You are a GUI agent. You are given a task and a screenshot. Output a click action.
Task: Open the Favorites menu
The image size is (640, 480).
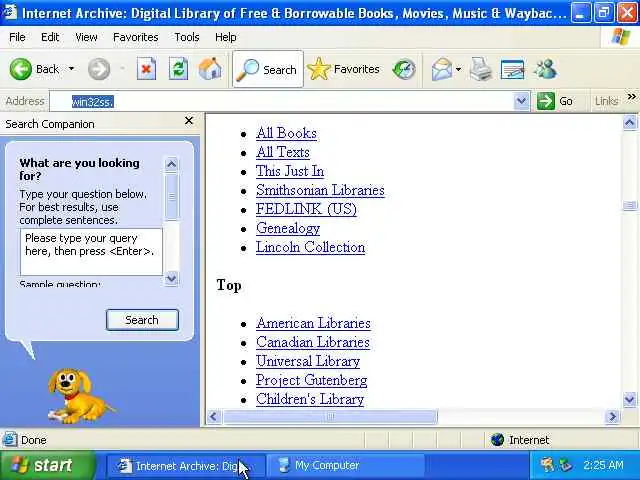pyautogui.click(x=136, y=37)
